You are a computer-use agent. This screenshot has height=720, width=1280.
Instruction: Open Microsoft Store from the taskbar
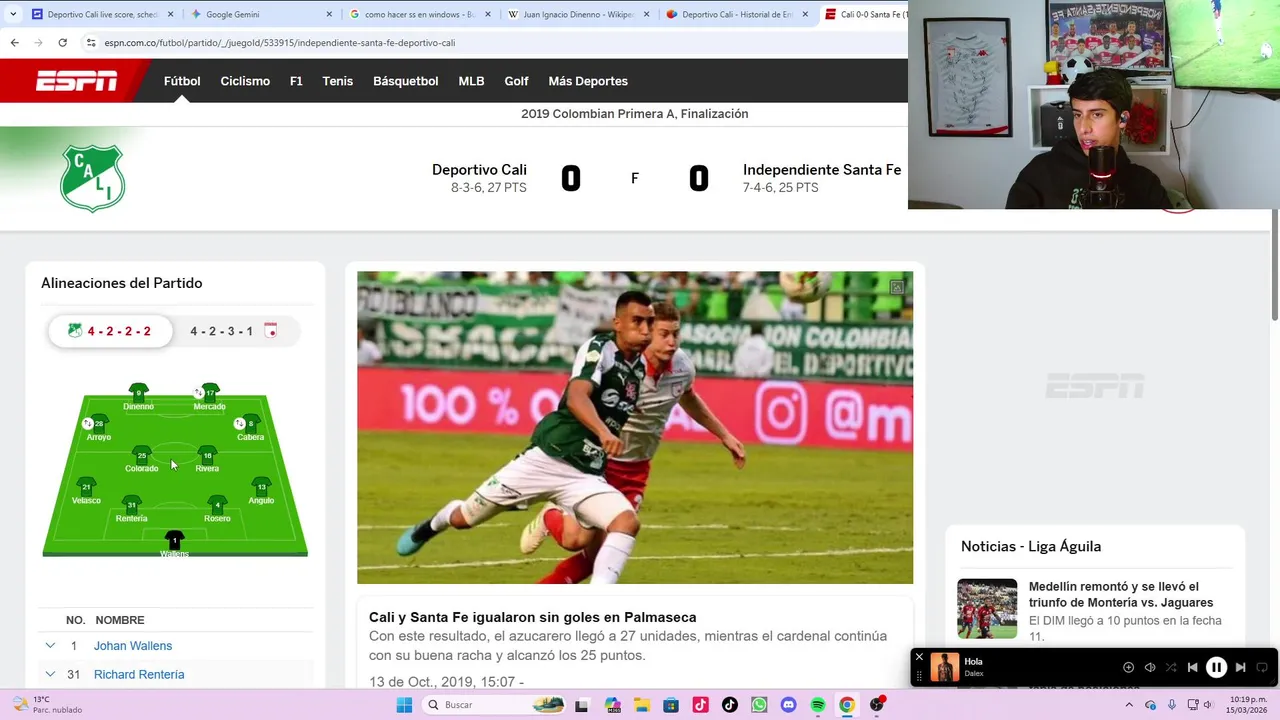(671, 705)
